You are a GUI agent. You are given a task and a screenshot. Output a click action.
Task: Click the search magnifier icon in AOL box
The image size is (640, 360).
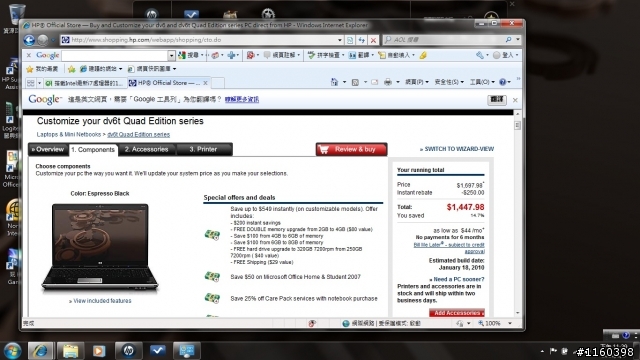pos(508,40)
